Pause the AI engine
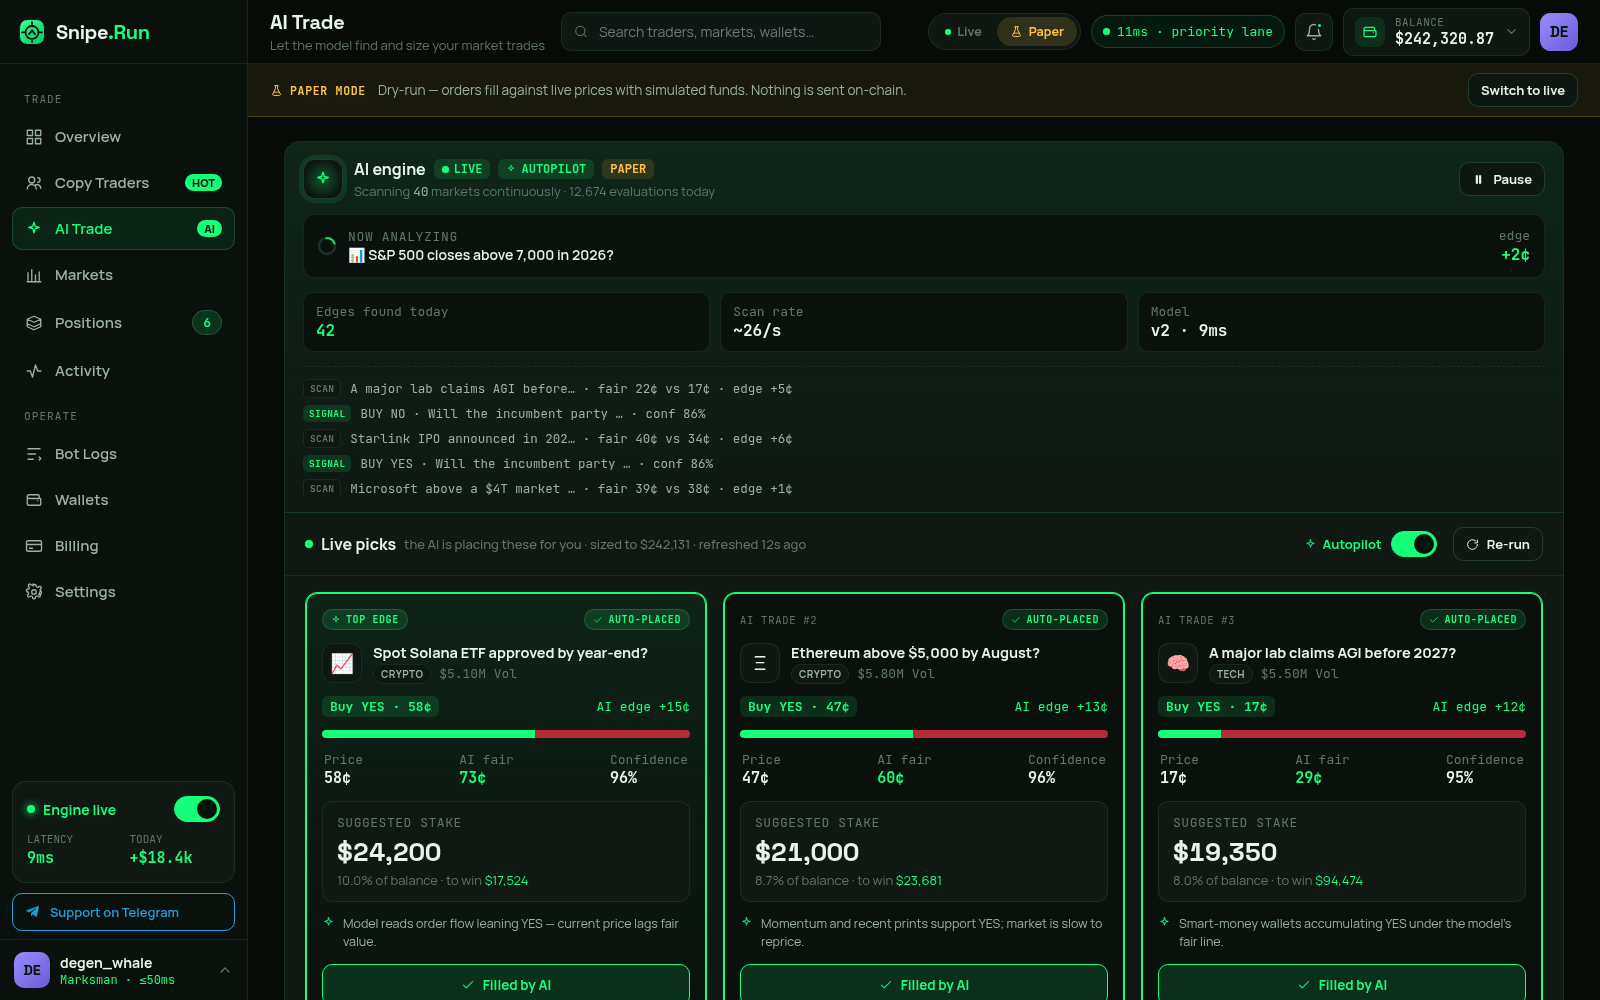The image size is (1600, 1000). tap(1502, 179)
